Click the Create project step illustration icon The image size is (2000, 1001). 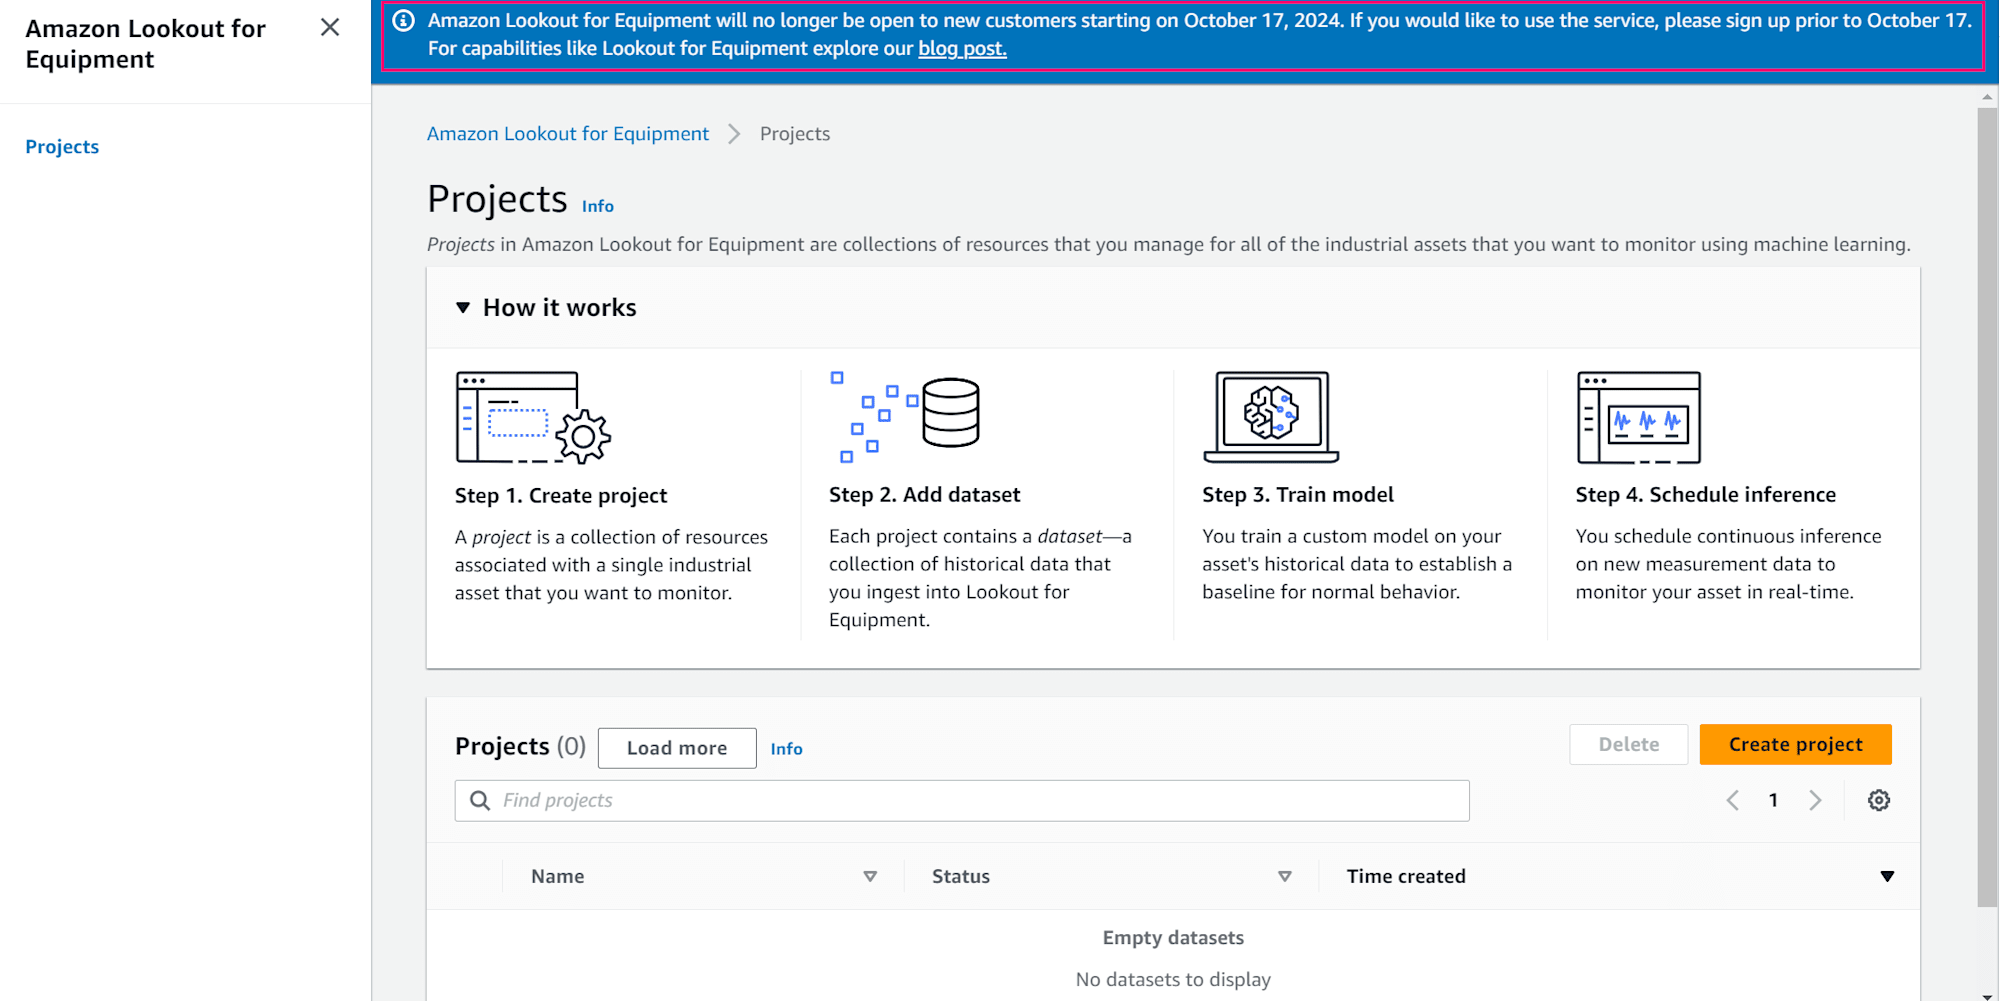pyautogui.click(x=533, y=418)
